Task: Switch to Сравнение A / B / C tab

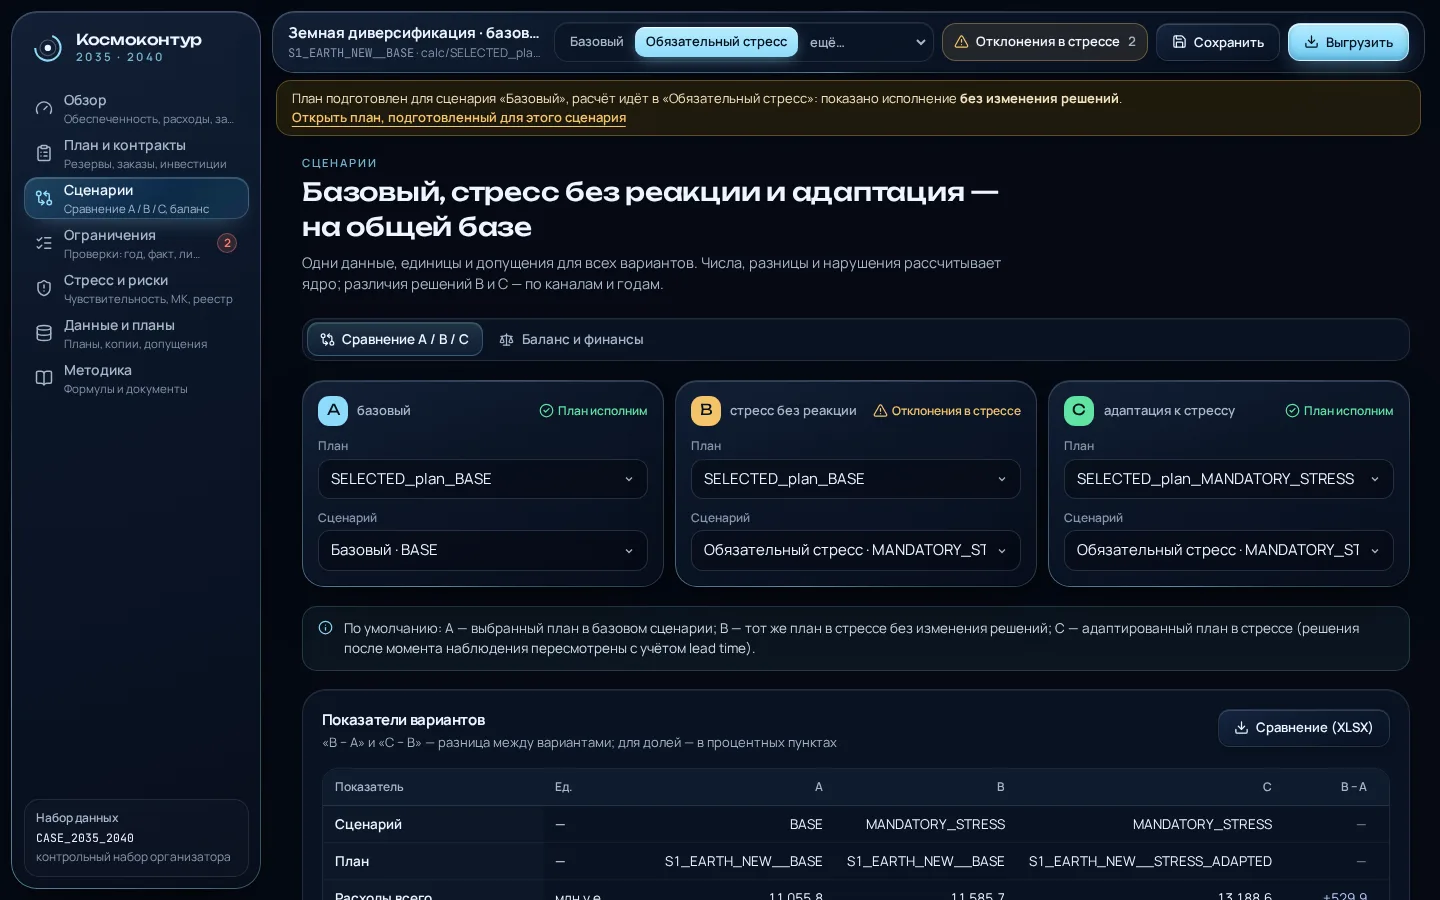Action: point(395,340)
